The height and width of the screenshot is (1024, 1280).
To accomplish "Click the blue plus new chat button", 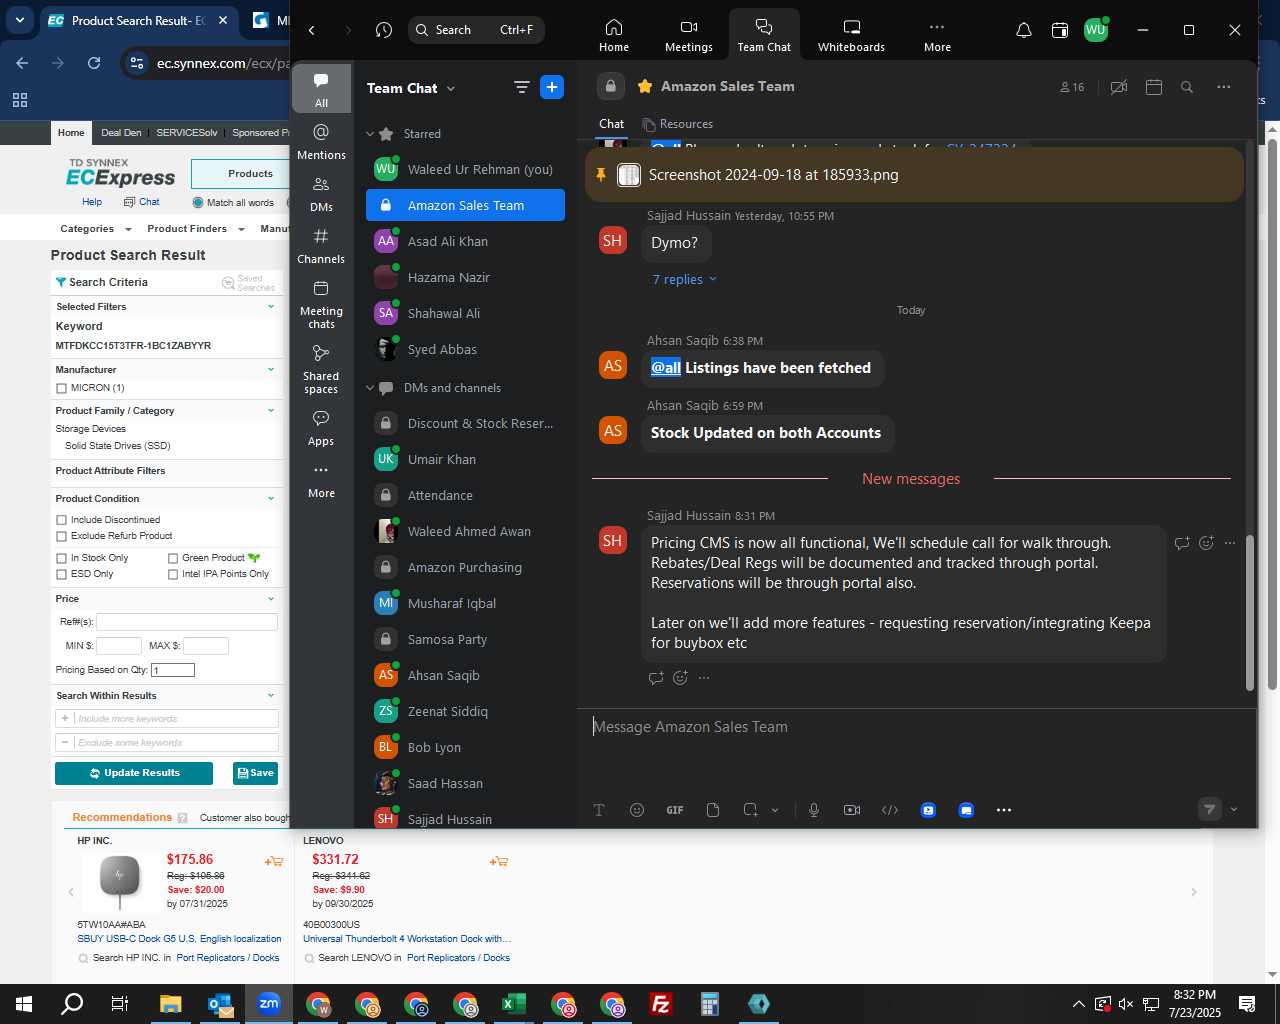I will coord(552,87).
